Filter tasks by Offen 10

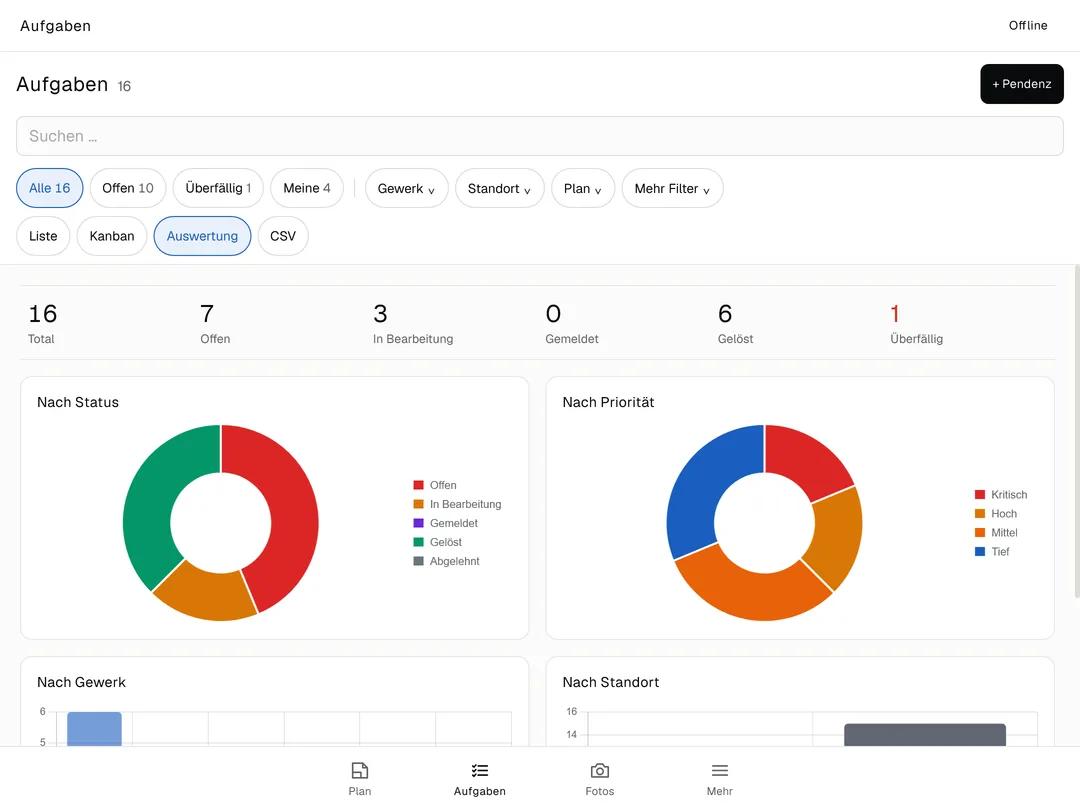[128, 188]
